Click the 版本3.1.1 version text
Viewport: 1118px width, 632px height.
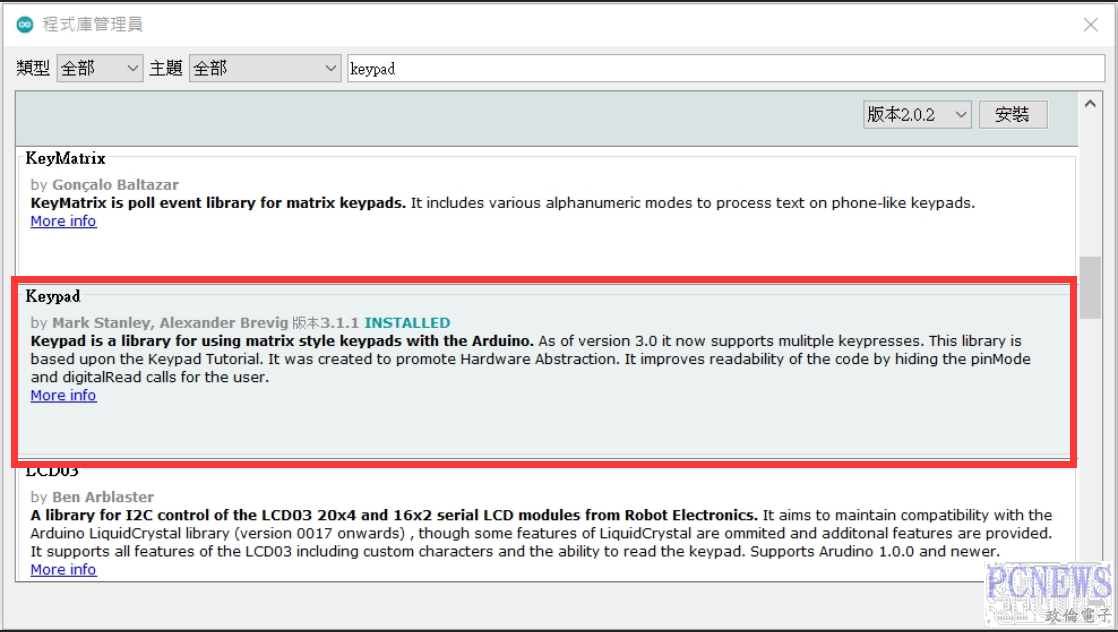[x=325, y=323]
